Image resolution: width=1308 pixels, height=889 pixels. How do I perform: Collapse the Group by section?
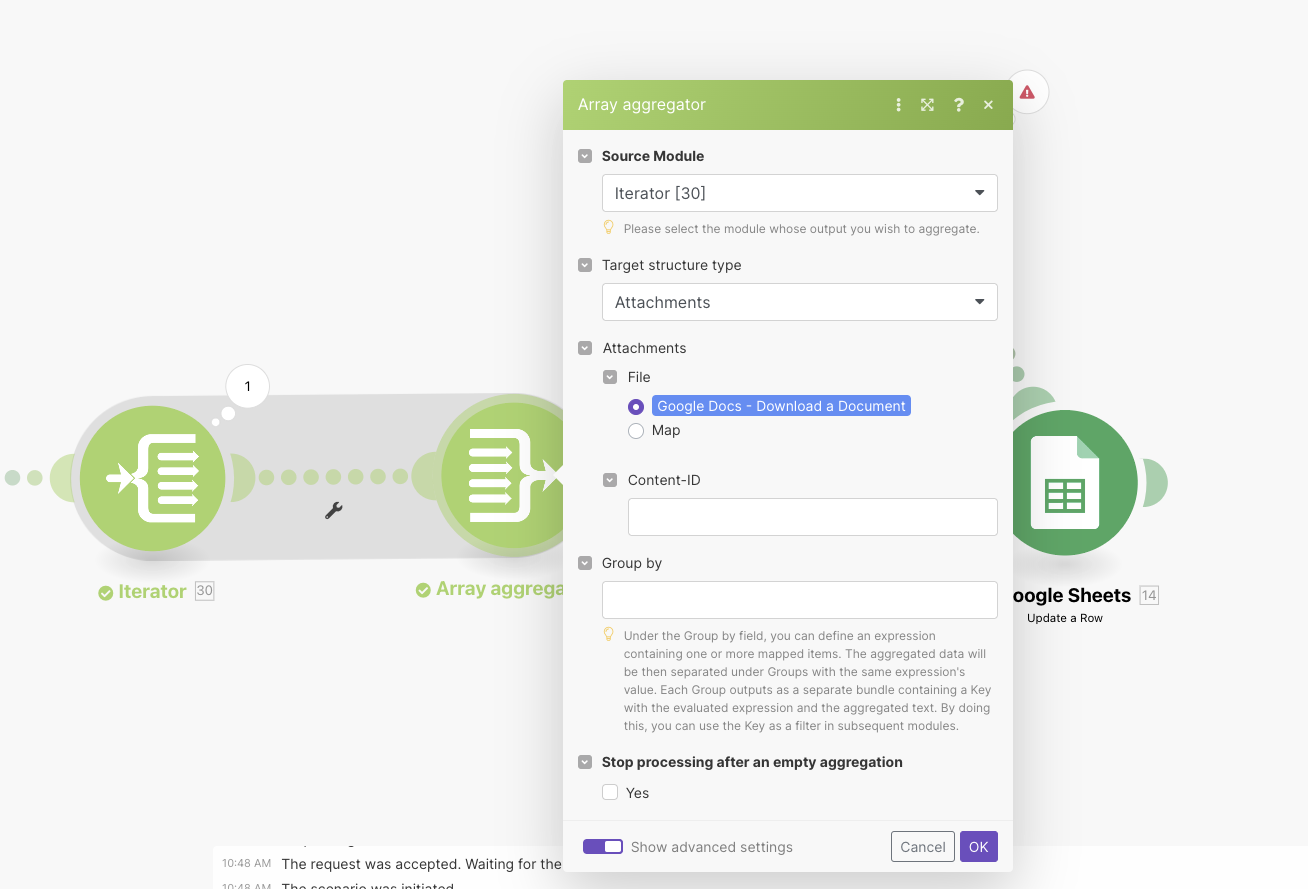click(585, 563)
